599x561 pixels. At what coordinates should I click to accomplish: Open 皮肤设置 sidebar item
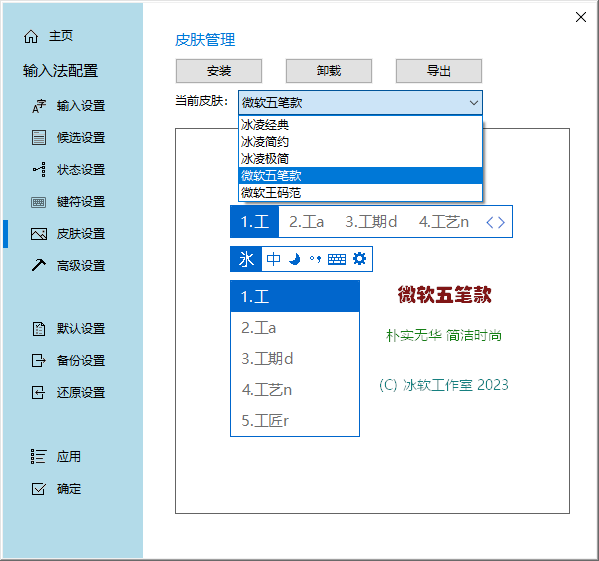tap(68, 233)
